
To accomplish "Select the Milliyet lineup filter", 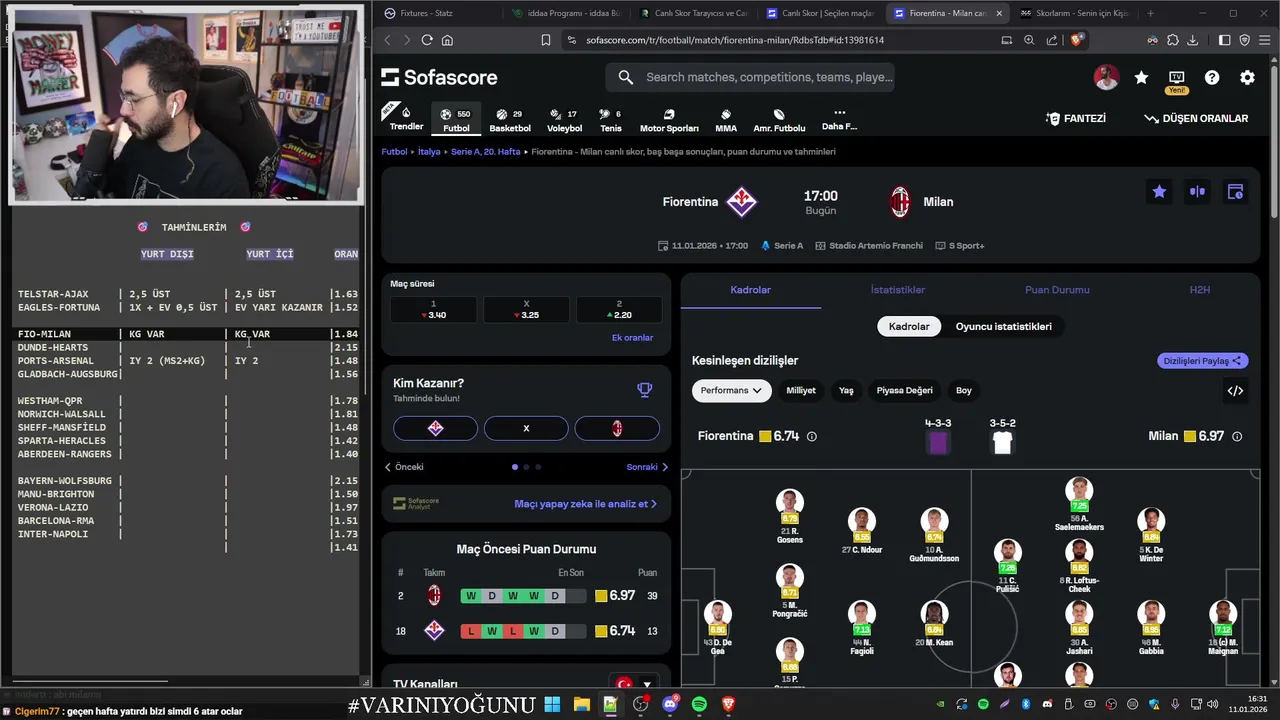I will pos(801,390).
